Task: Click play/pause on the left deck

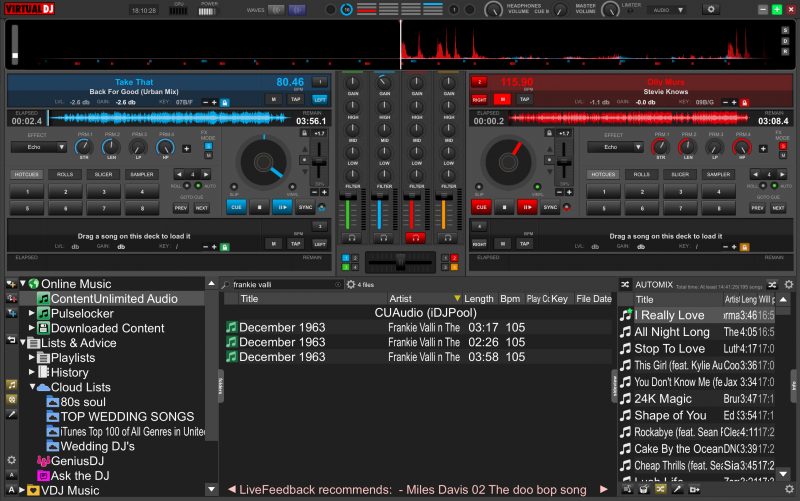Action: [282, 207]
